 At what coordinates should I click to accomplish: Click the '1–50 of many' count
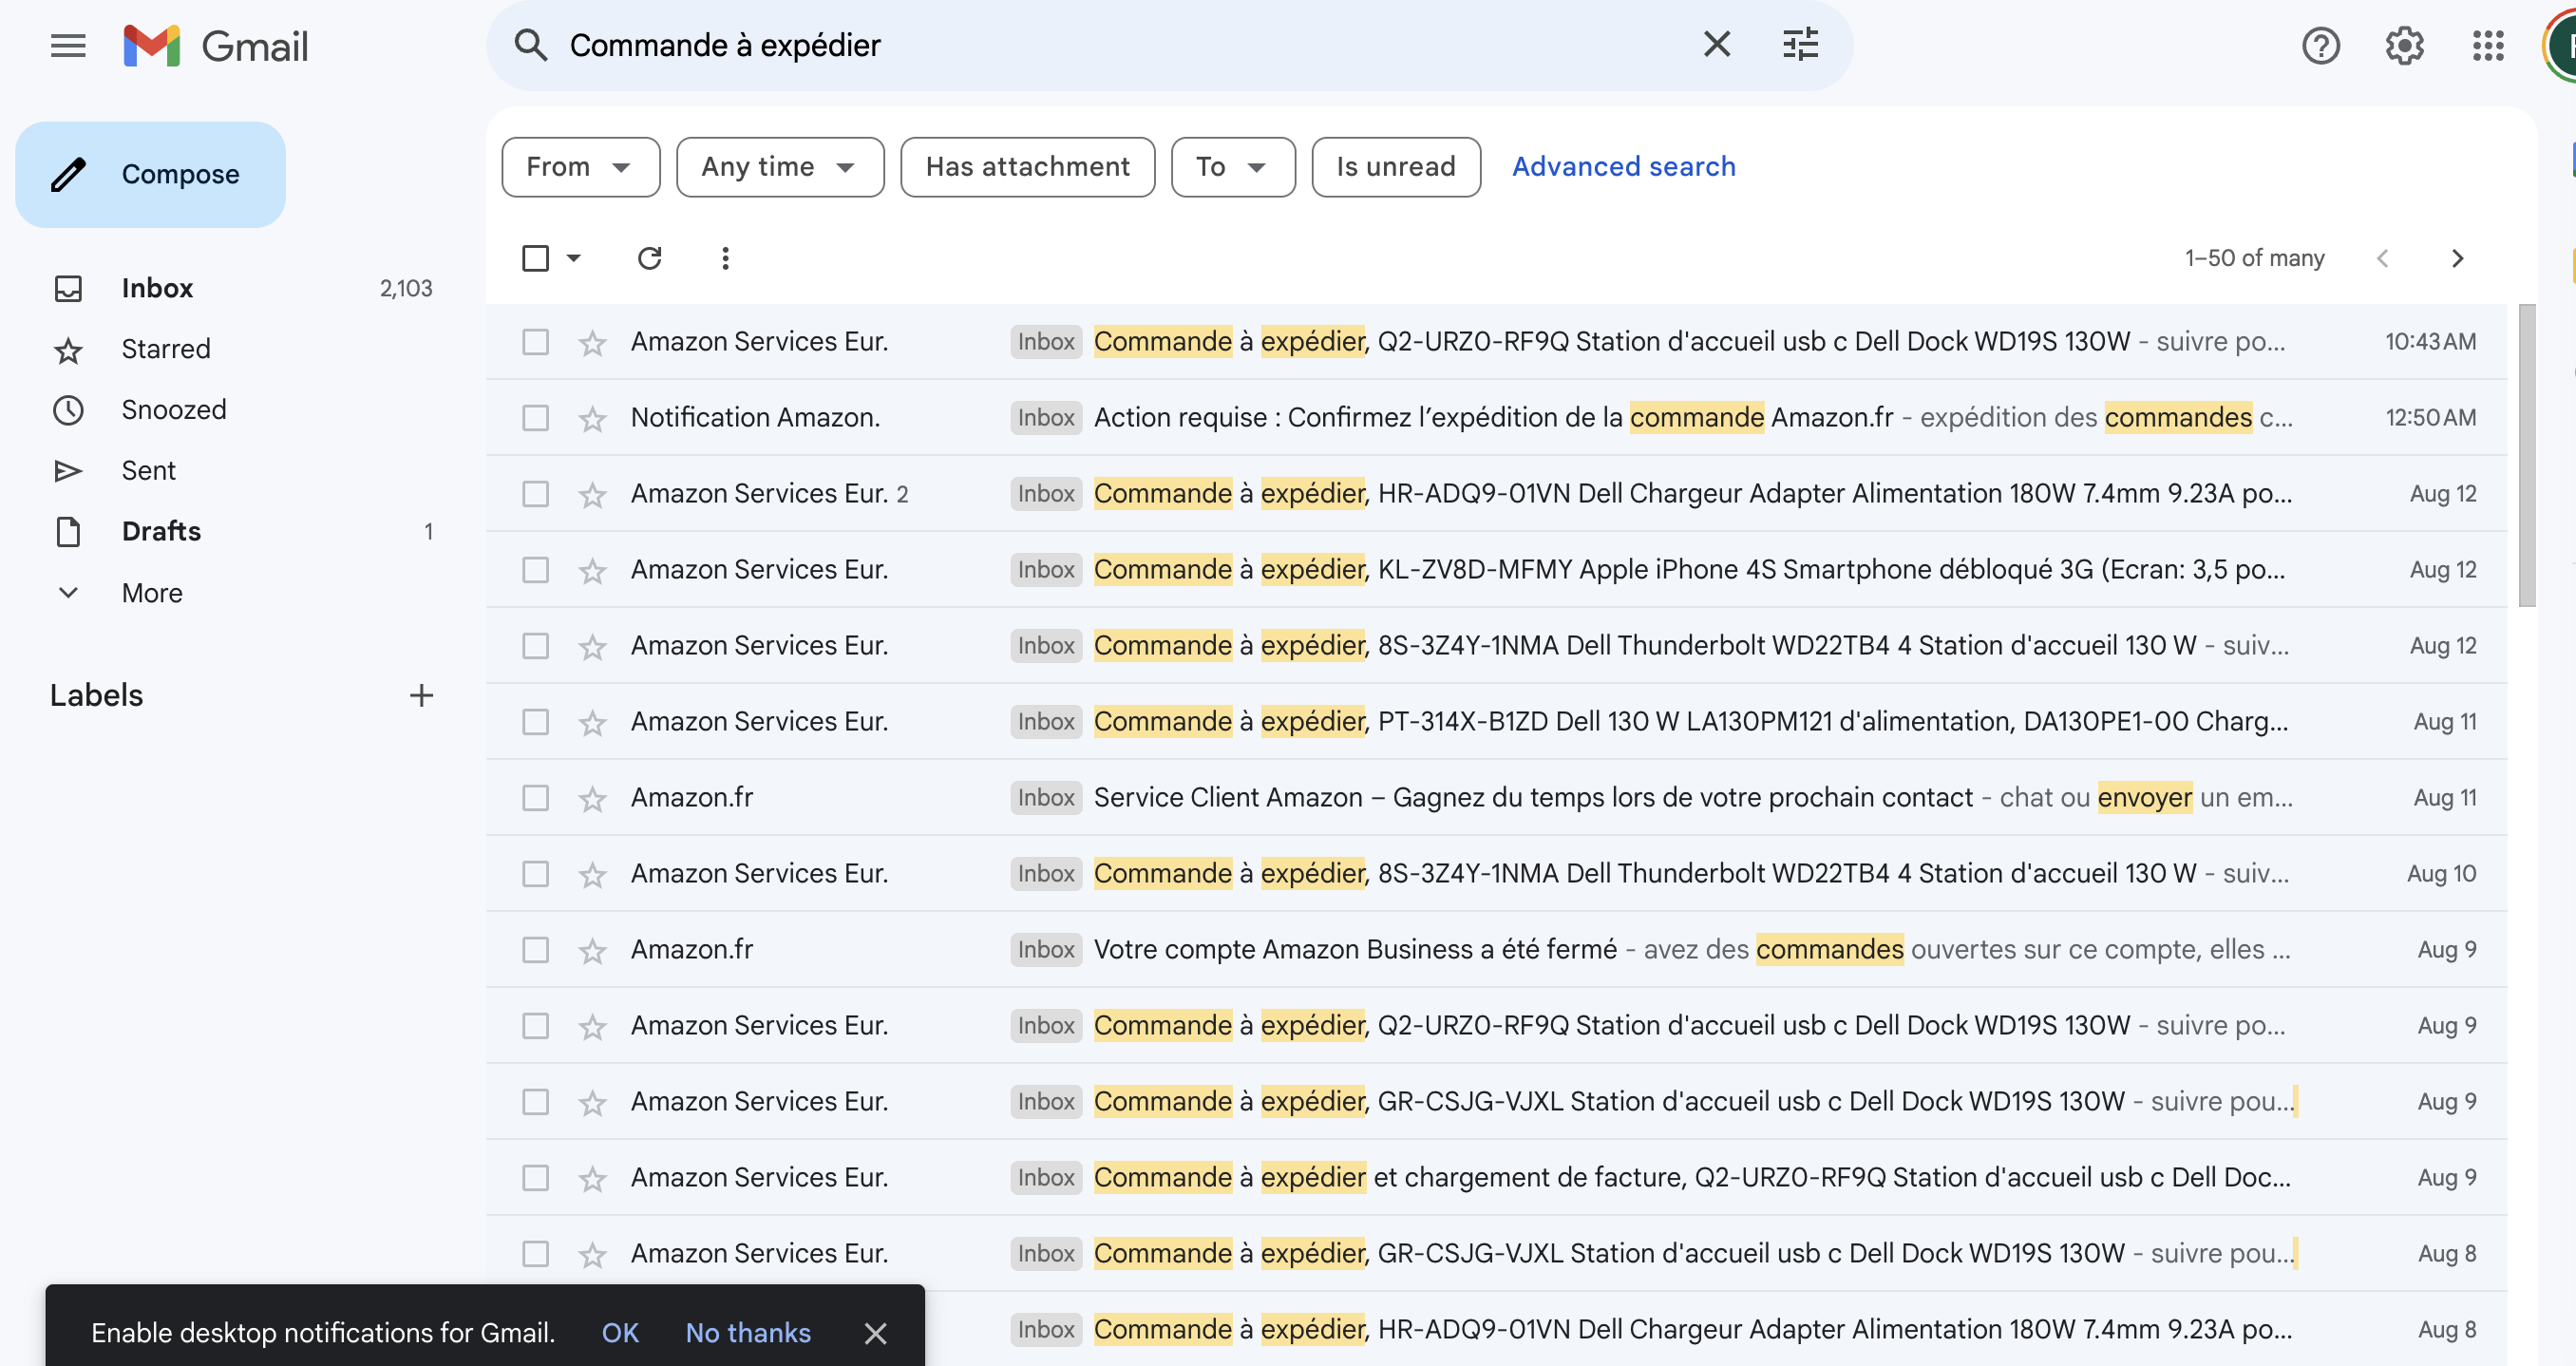pyautogui.click(x=2254, y=258)
